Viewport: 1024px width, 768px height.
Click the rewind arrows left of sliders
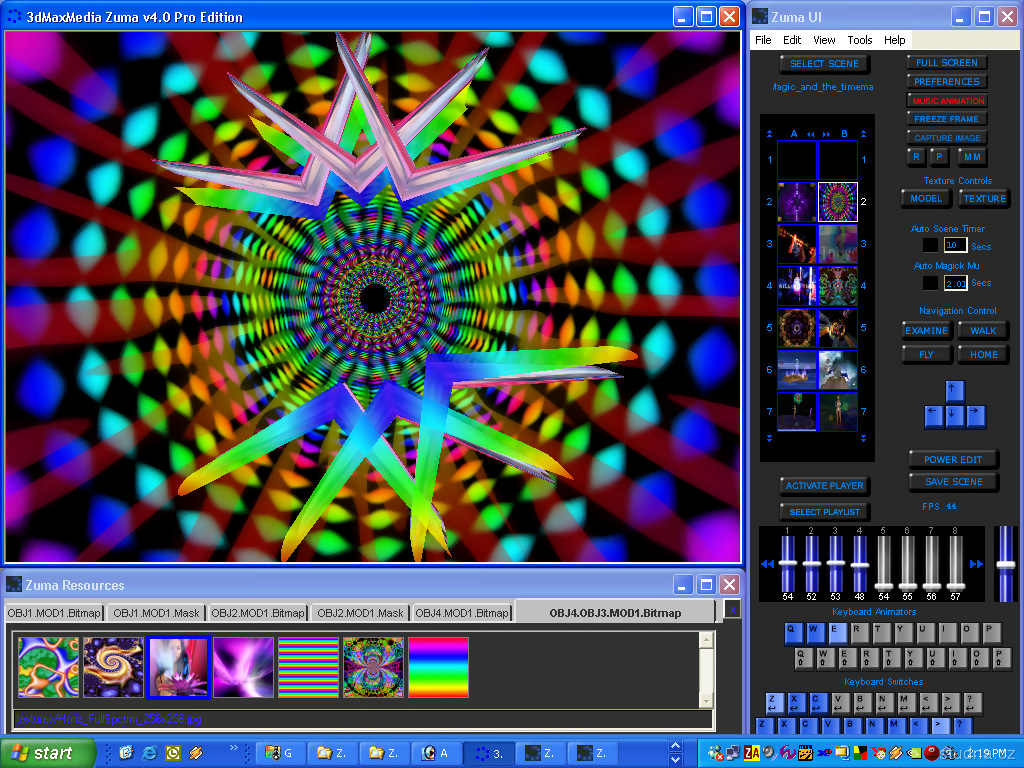pyautogui.click(x=767, y=564)
